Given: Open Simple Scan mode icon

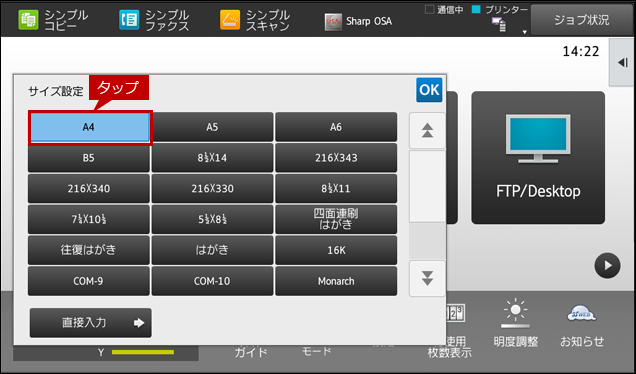Looking at the screenshot, I should point(230,20).
